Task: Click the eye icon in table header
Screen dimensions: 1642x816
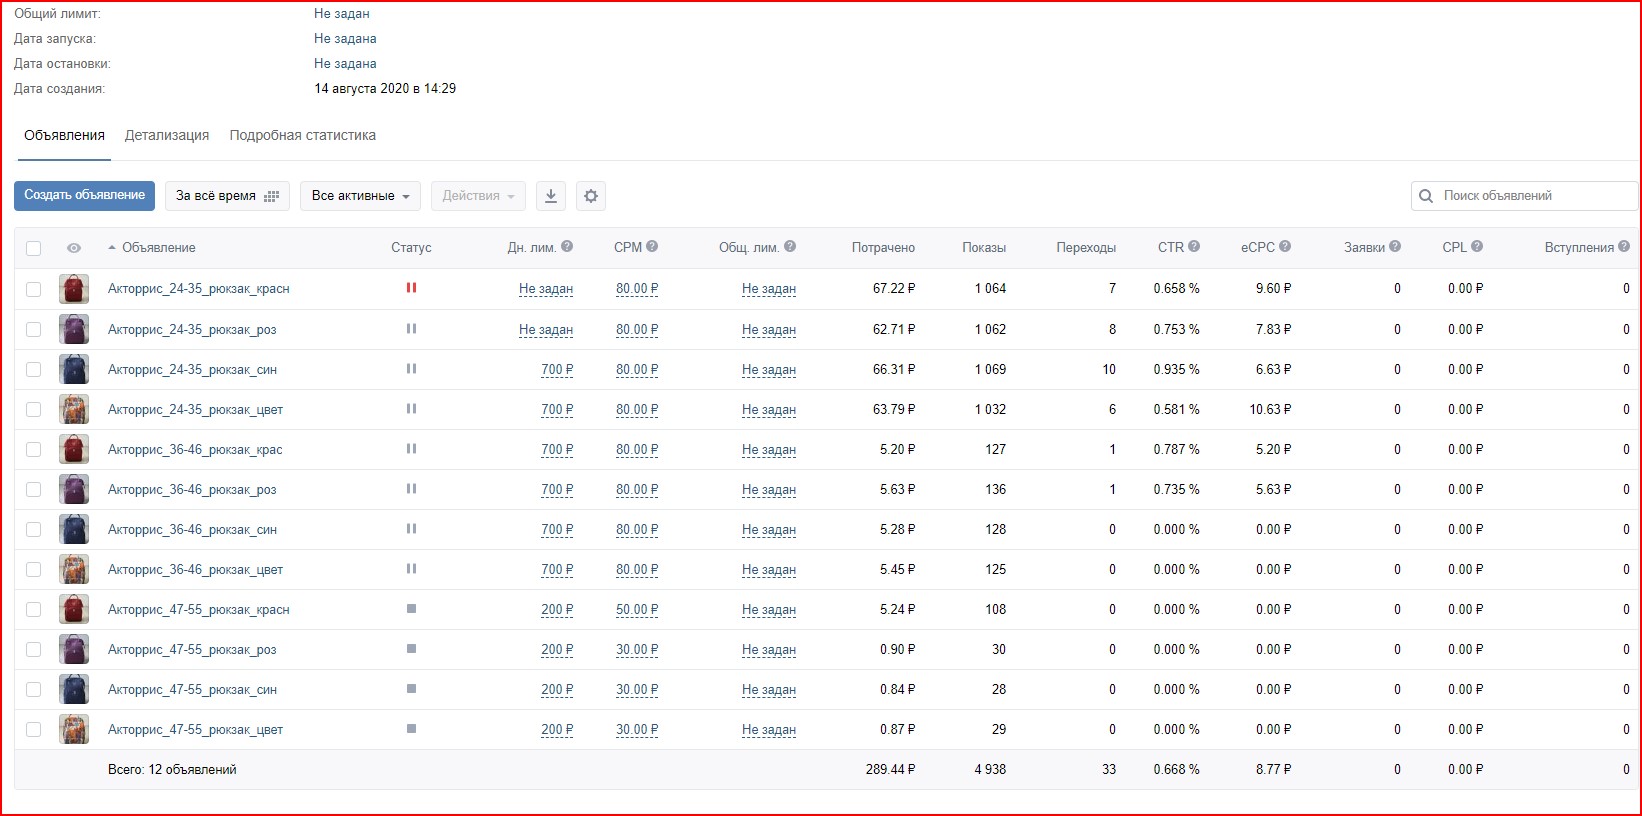Action: point(74,248)
